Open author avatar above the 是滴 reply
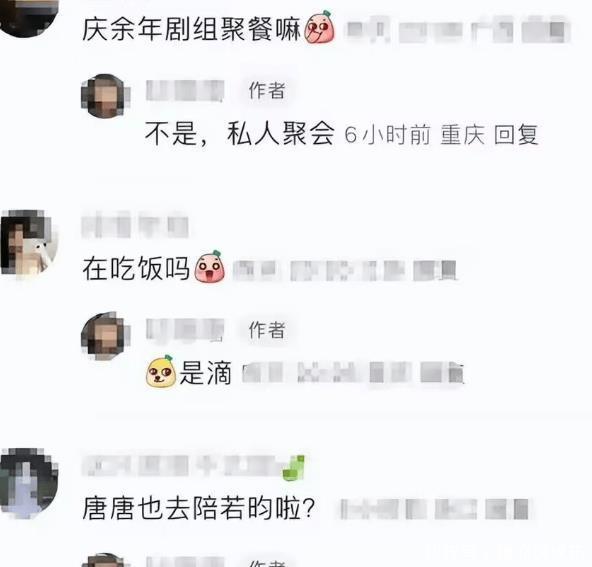The width and height of the screenshot is (592, 567). (x=106, y=335)
